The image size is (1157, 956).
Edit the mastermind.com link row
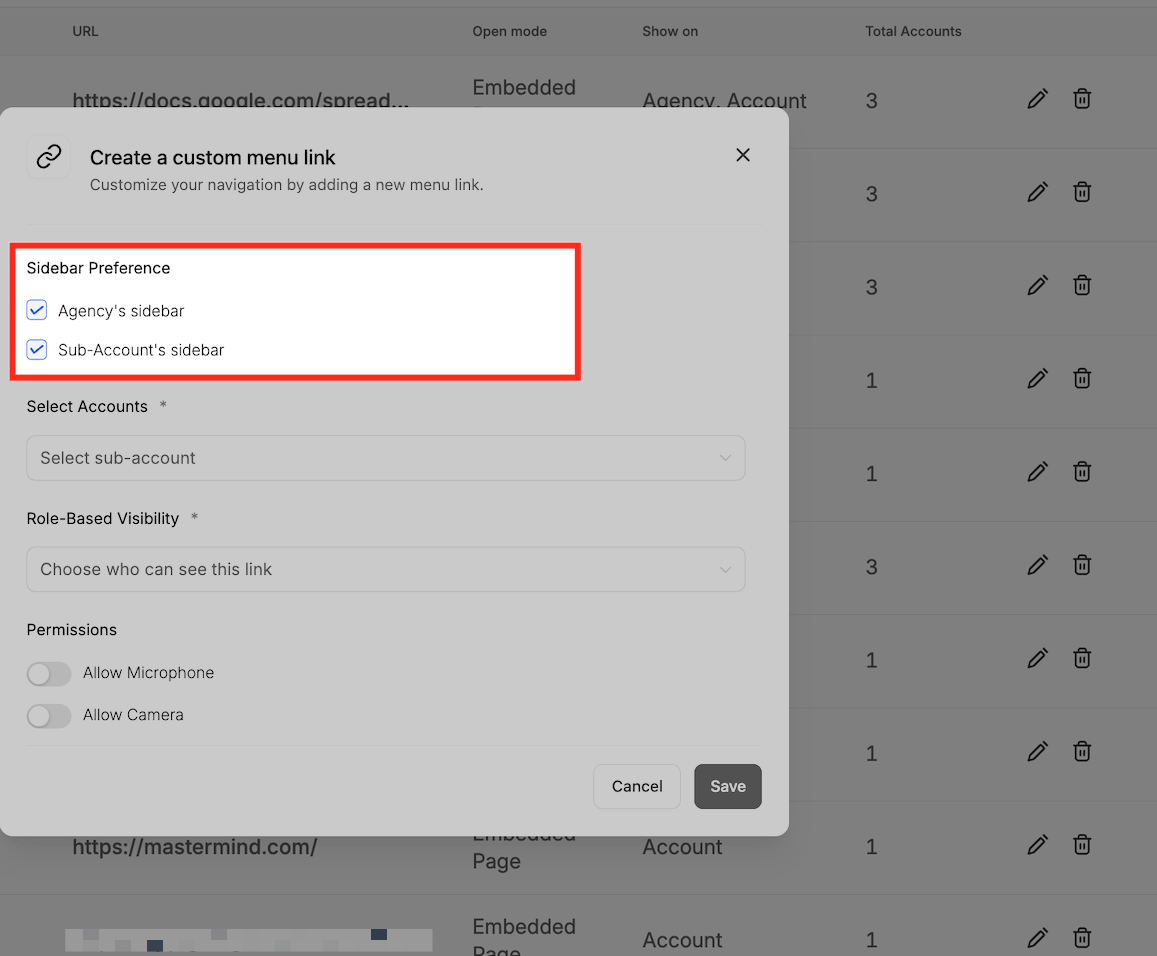click(1037, 845)
